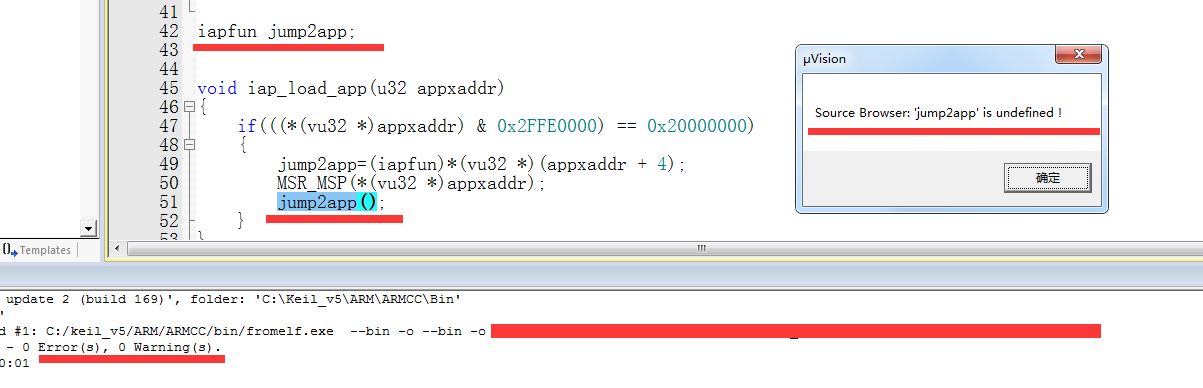Click the editor horizontal scroll-left arrow
1203x388 pixels.
click(118, 249)
